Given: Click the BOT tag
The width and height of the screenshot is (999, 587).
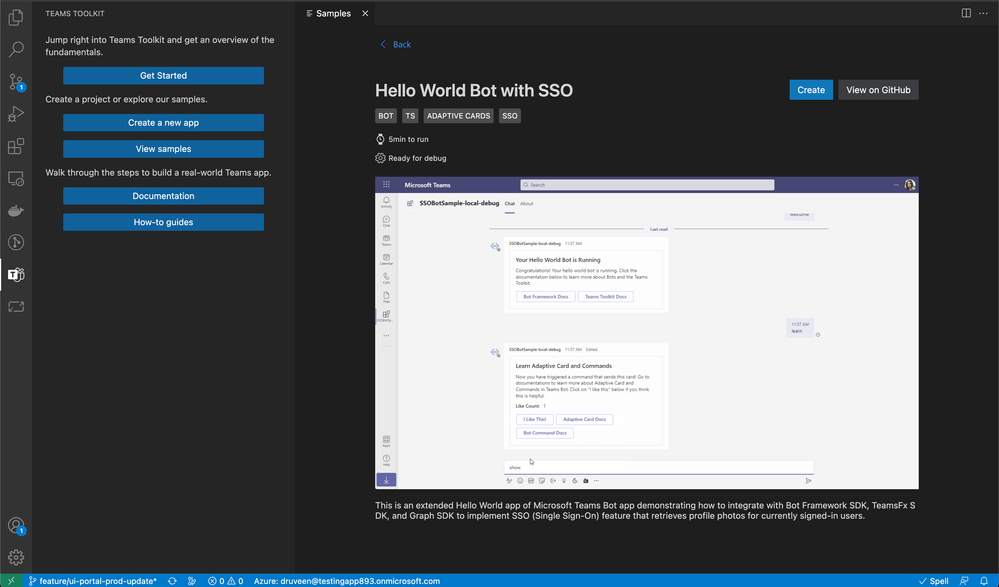Looking at the screenshot, I should tap(385, 116).
